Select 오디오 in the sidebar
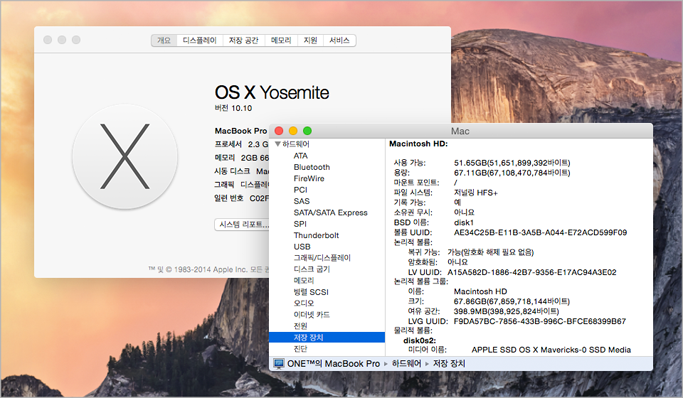683x398 pixels. tap(304, 303)
